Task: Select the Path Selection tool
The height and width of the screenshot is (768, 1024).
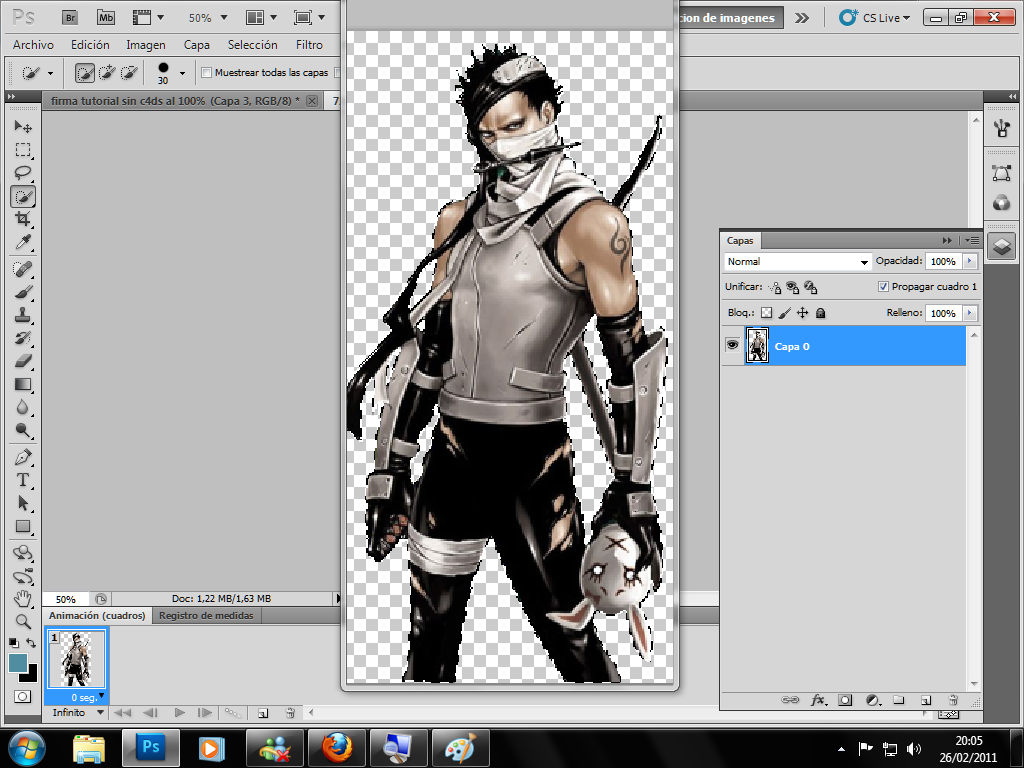Action: click(23, 503)
